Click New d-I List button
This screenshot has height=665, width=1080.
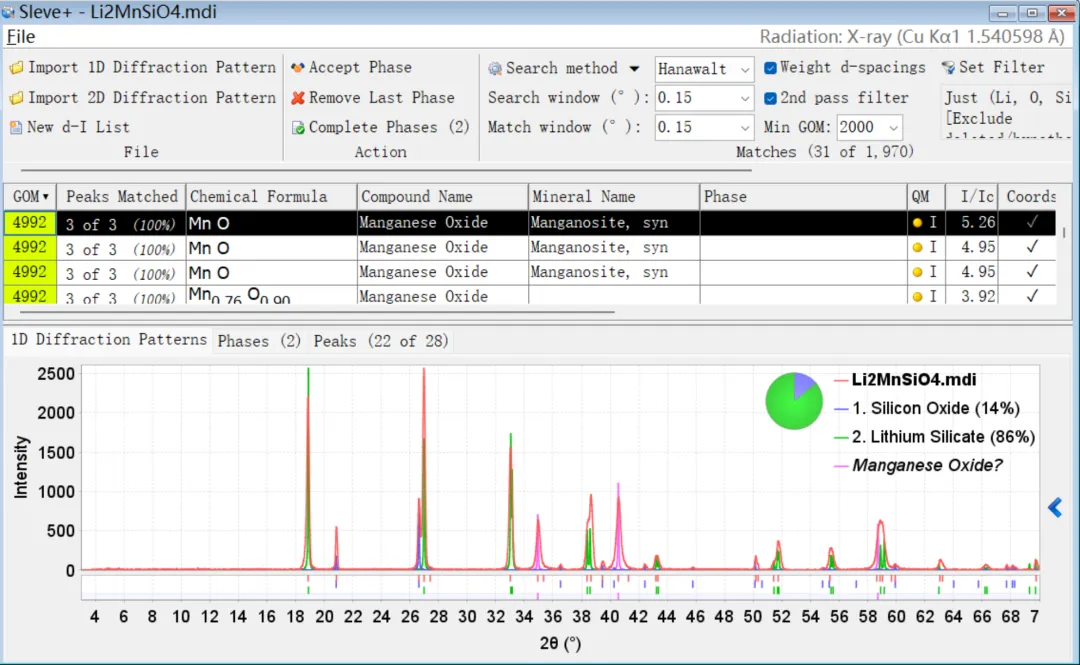[70, 127]
